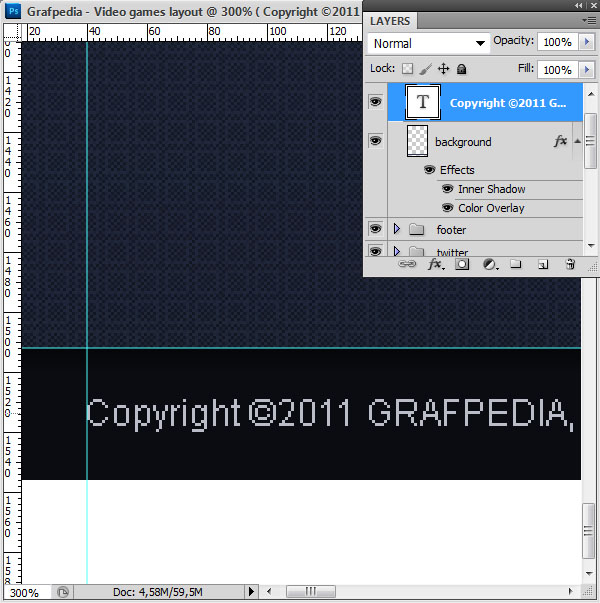Screen dimensions: 600x603
Task: Select the Inner Shadow effect
Action: (x=492, y=189)
